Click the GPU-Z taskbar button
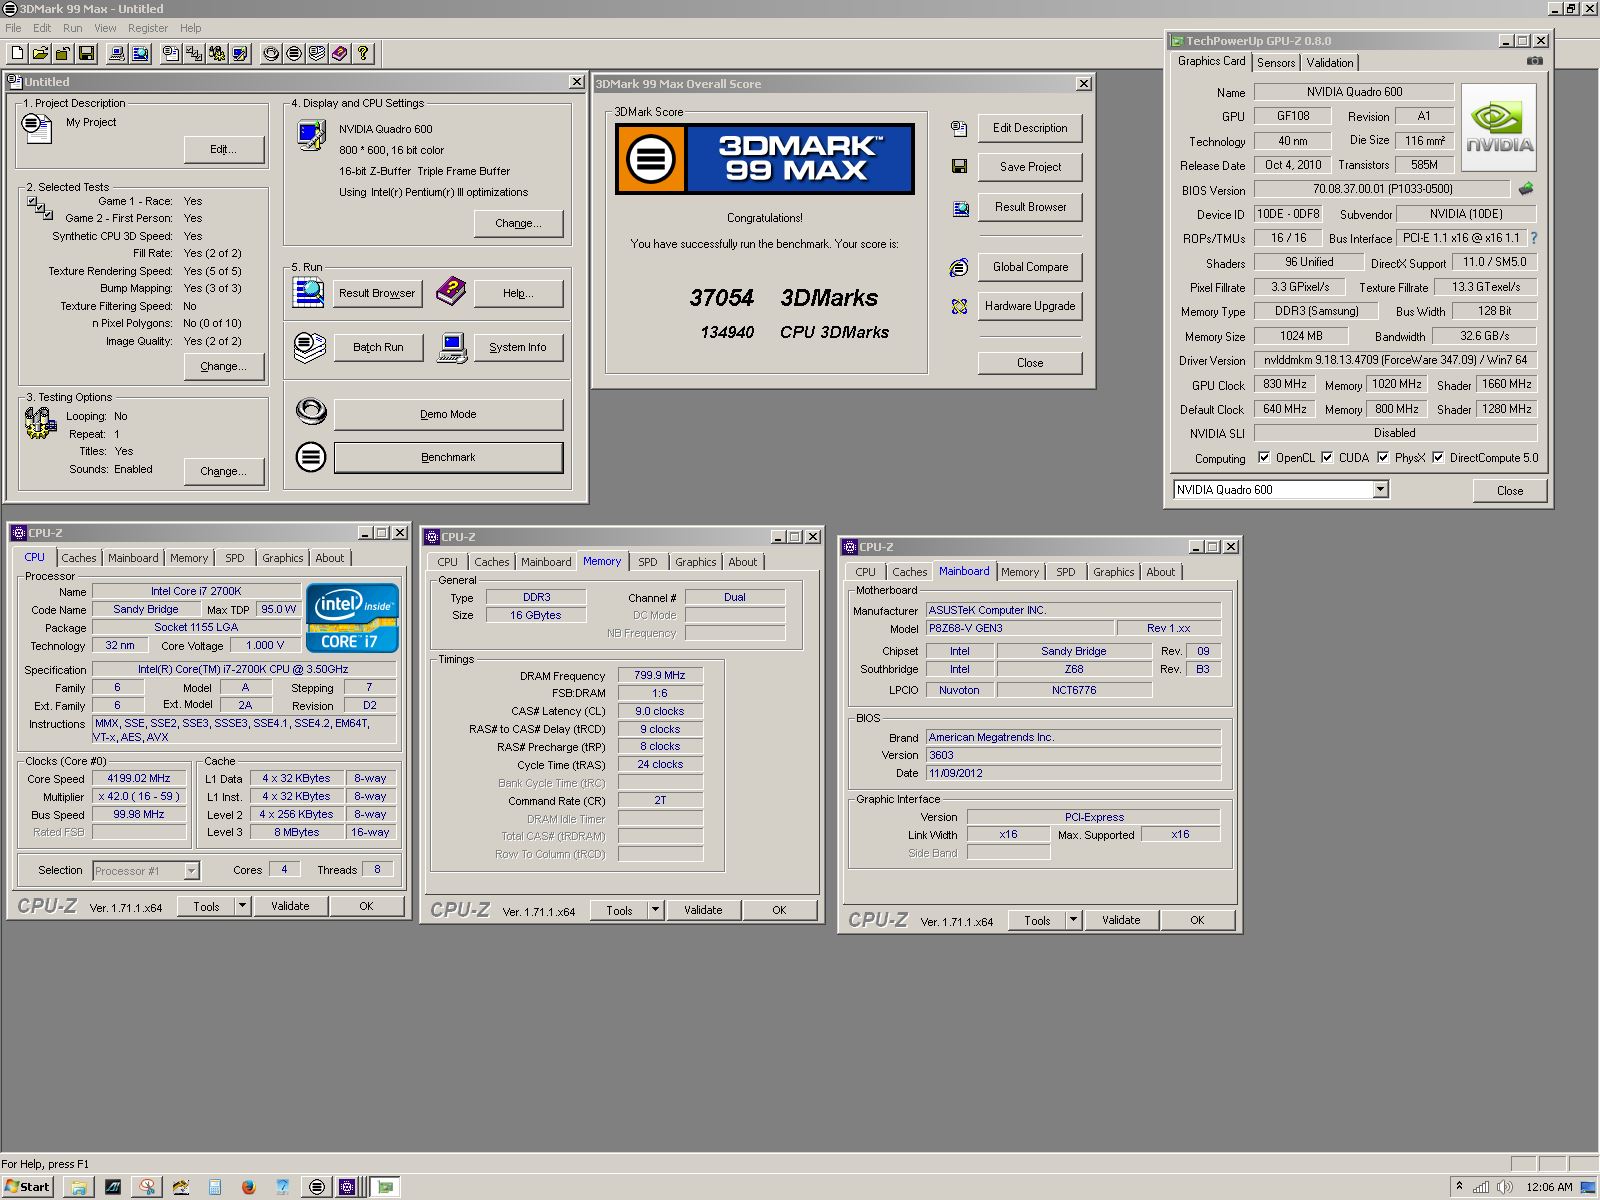Image resolution: width=1600 pixels, height=1200 pixels. (385, 1187)
